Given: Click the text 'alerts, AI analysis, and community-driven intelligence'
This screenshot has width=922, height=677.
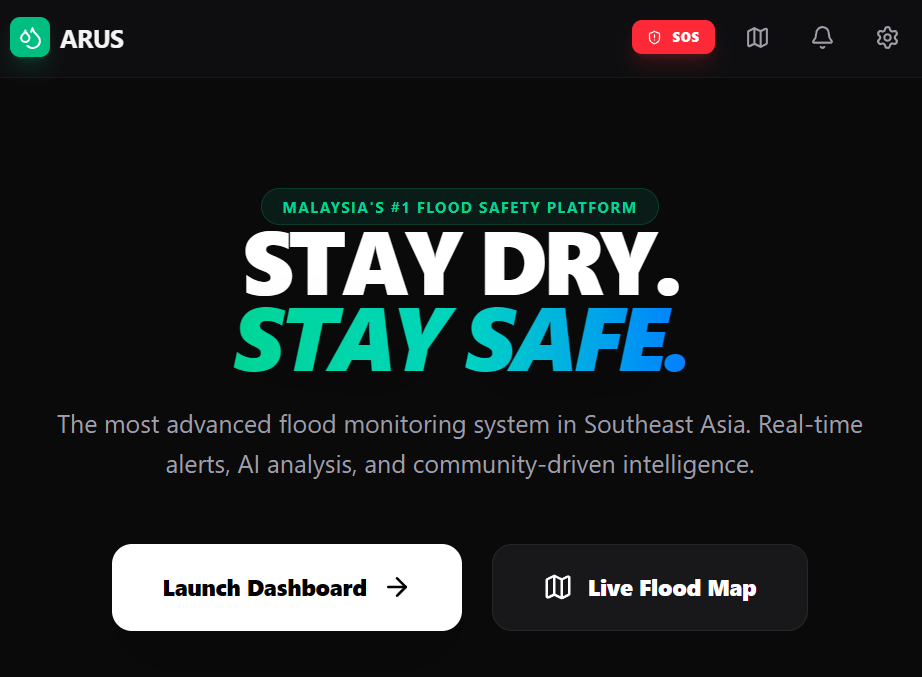Looking at the screenshot, I should [460, 465].
